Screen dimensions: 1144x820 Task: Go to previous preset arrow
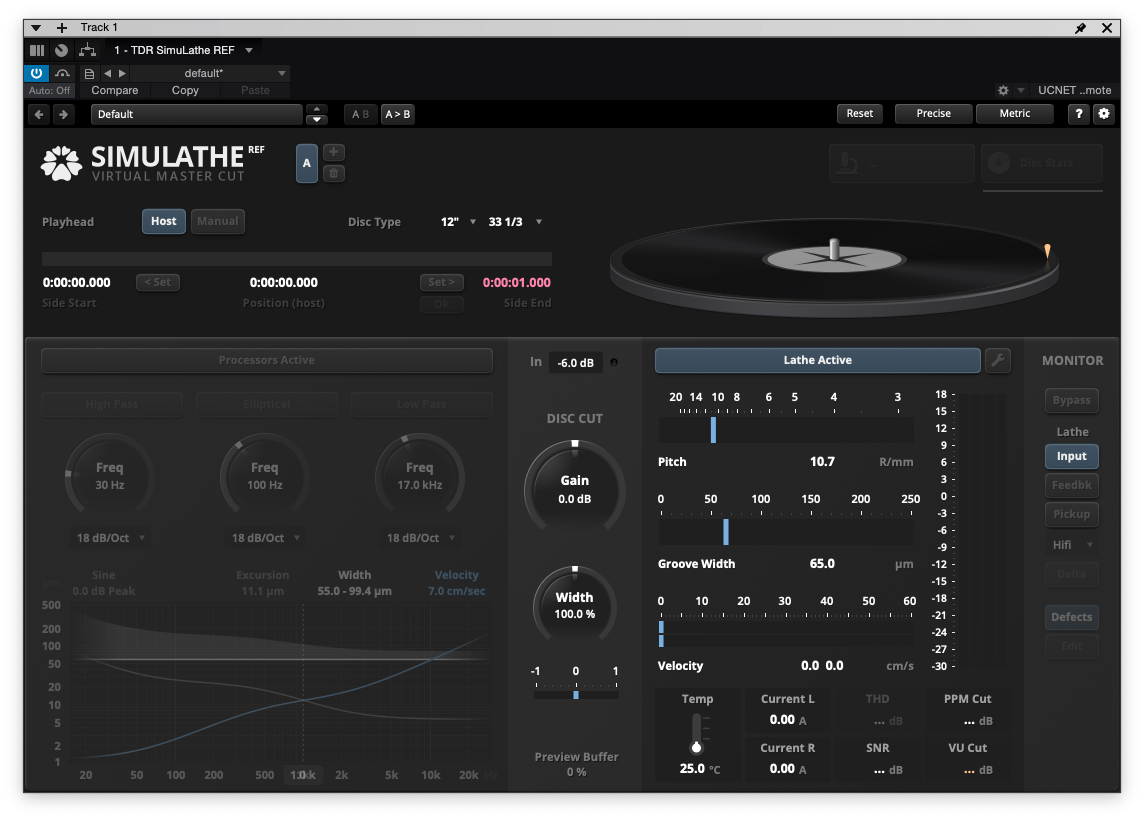[x=108, y=73]
